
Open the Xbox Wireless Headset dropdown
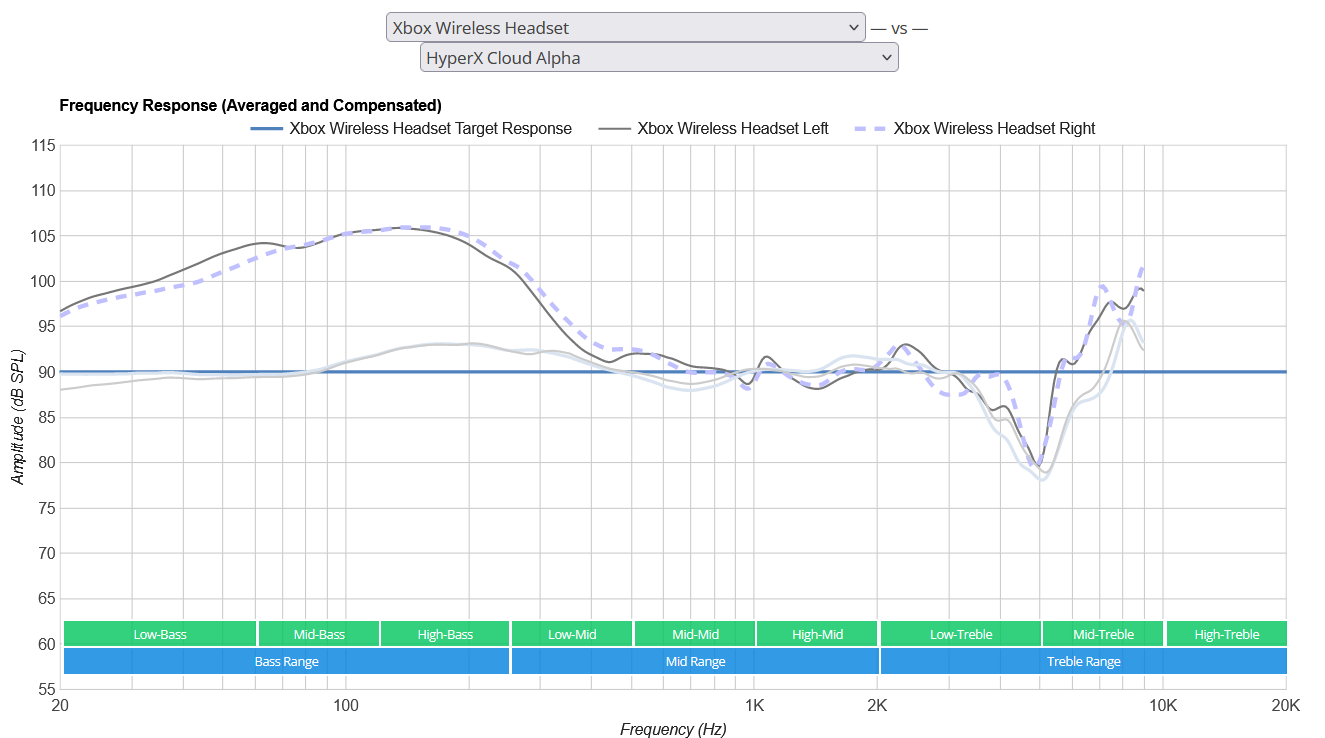626,28
